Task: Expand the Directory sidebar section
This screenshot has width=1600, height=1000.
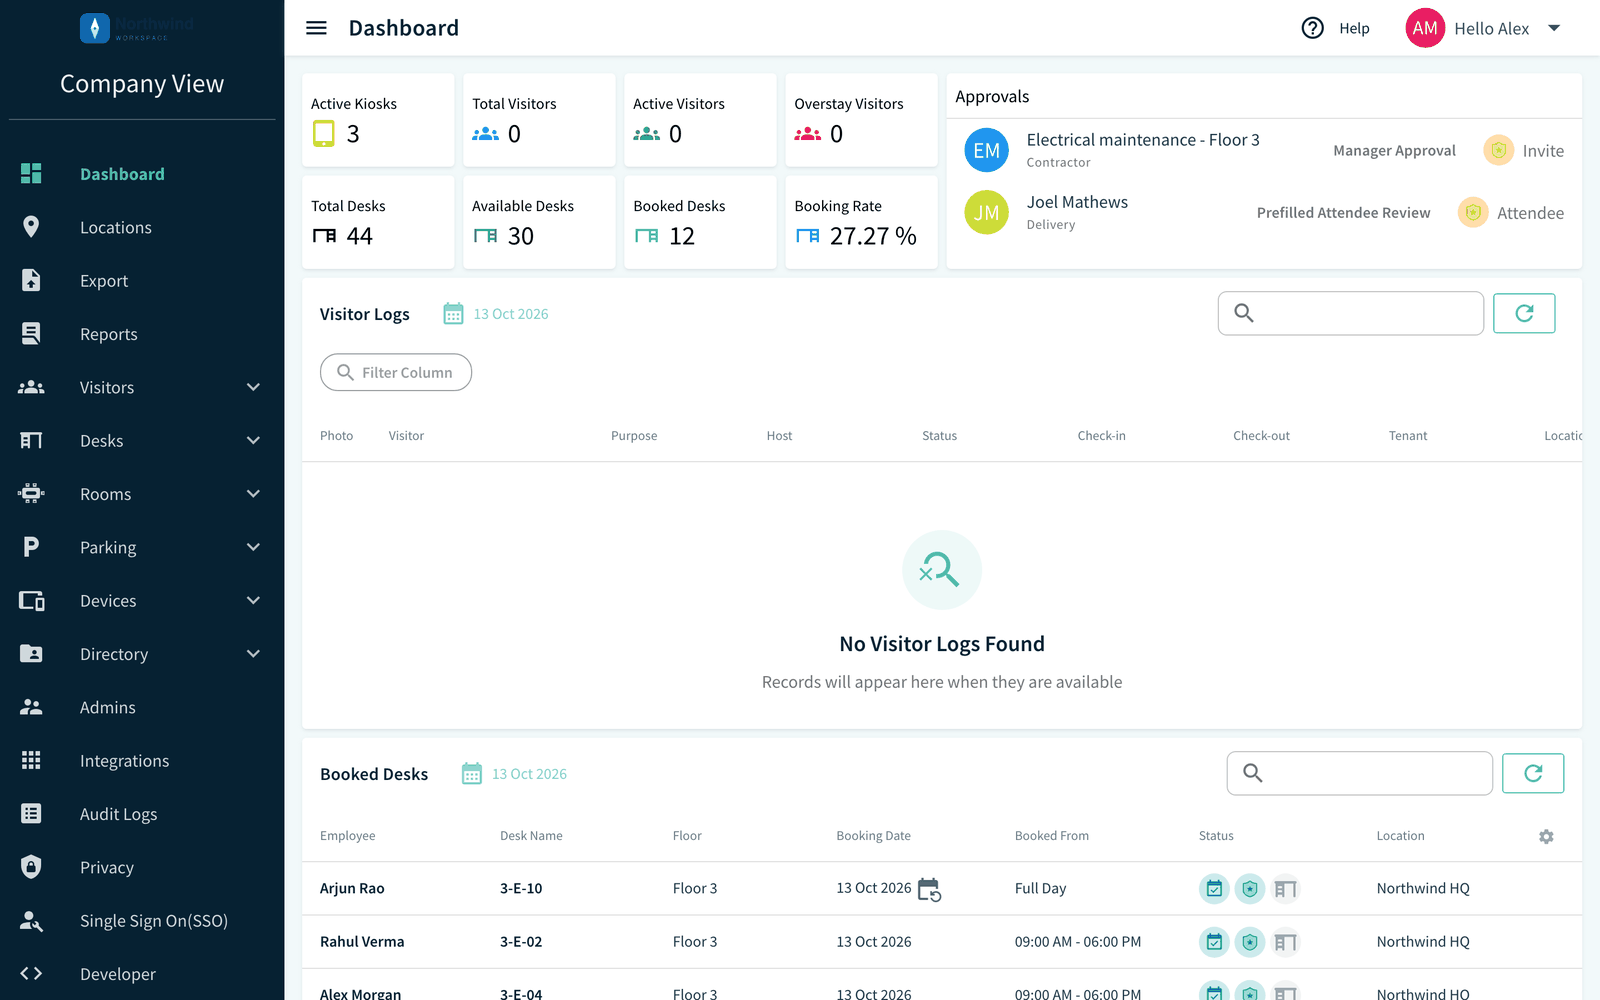Action: tap(253, 654)
